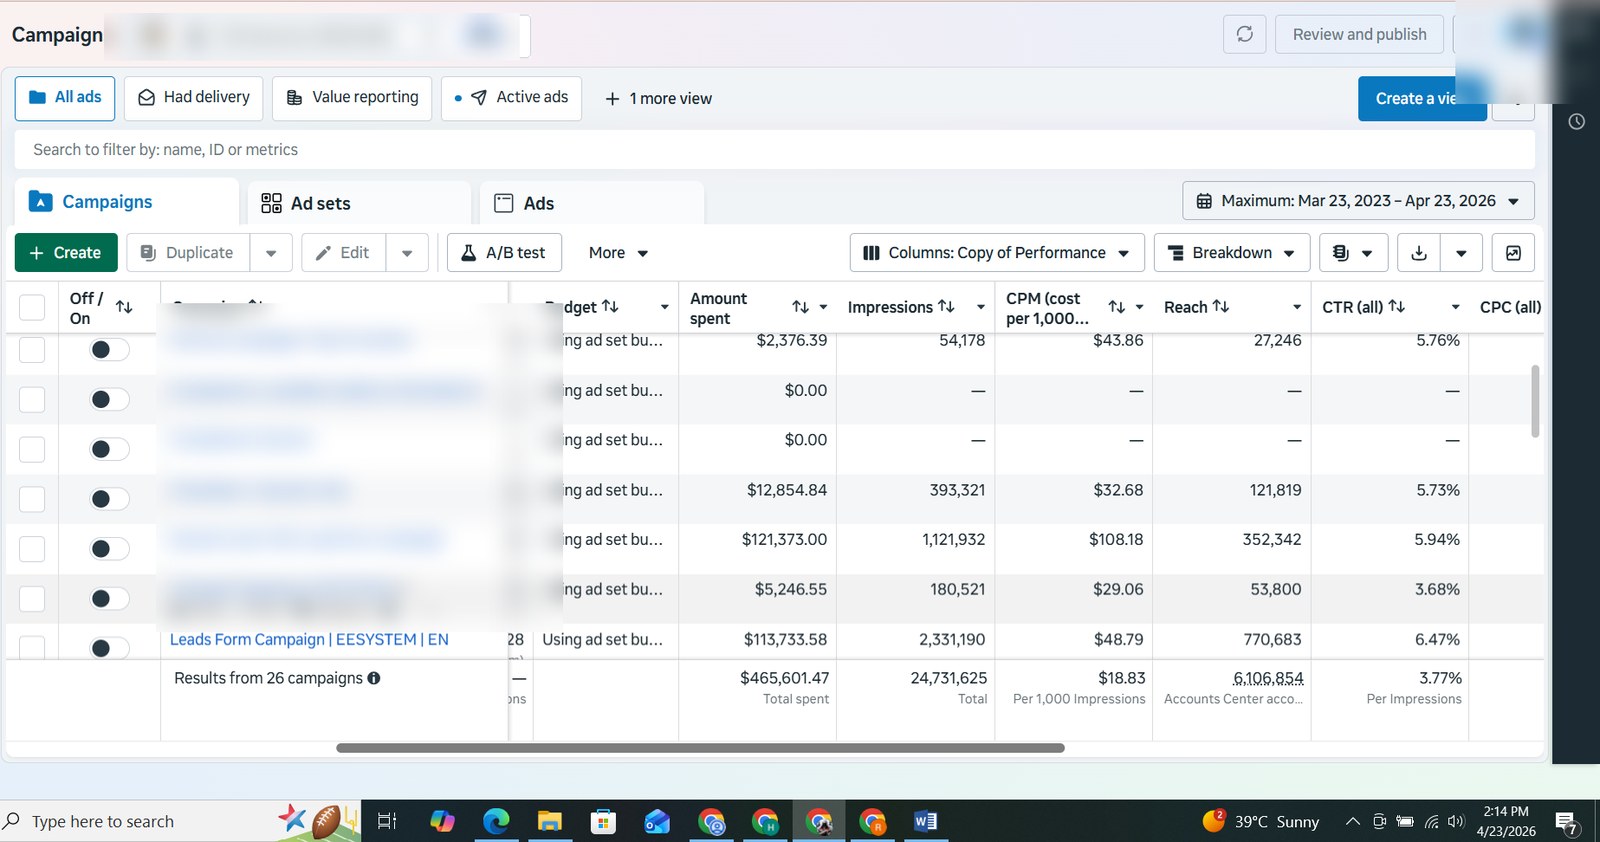Open Columns: Copy of Performance dropdown
This screenshot has height=842, width=1600.
pyautogui.click(x=996, y=253)
